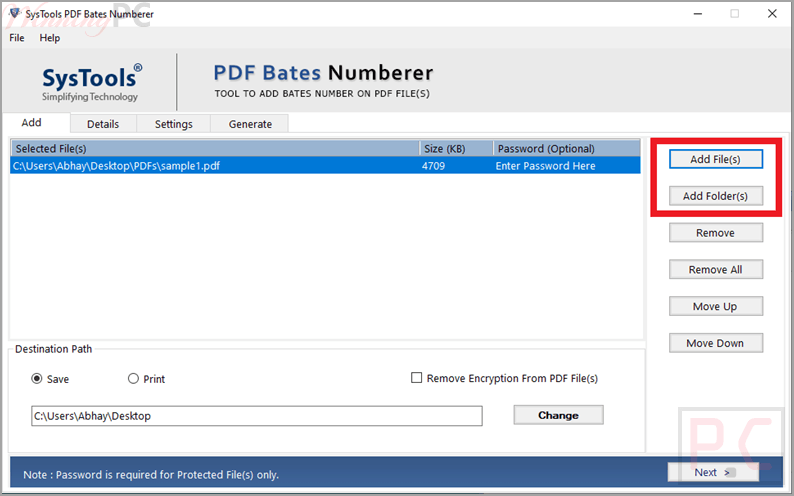Click the Add File(s) button
Screen dimensions: 794x496
tap(716, 159)
